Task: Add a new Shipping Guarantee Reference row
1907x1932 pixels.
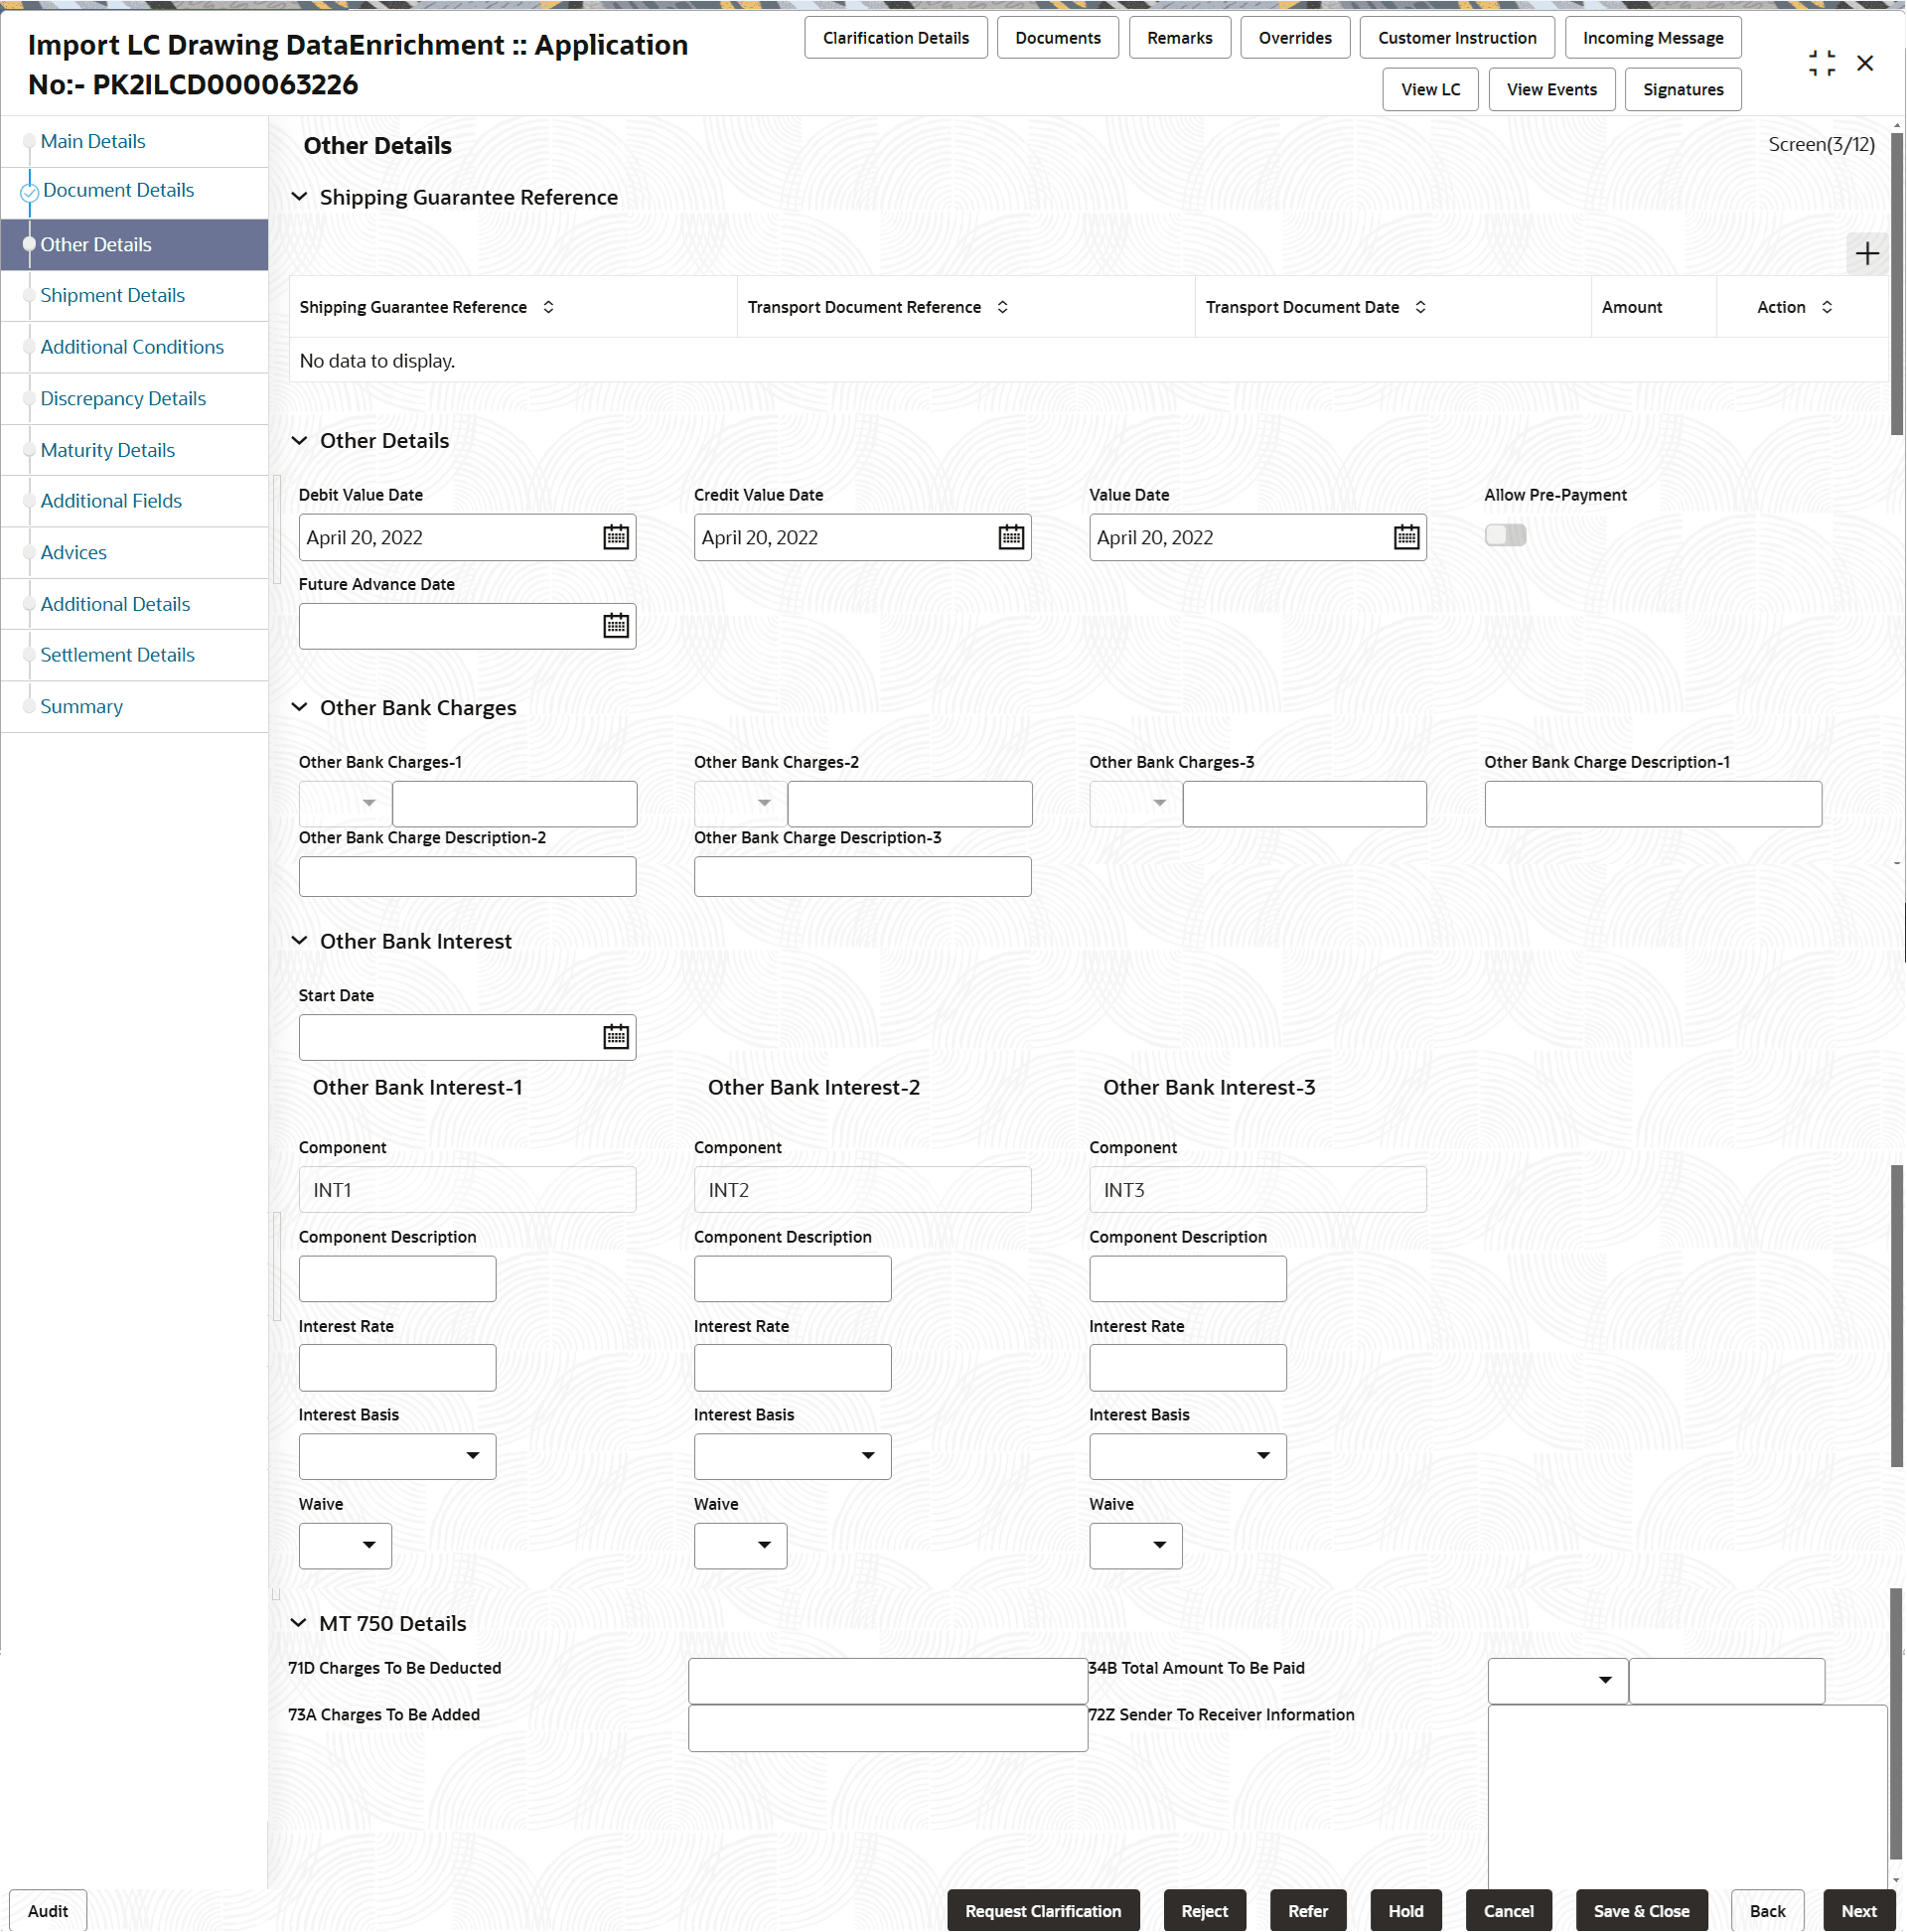Action: (1866, 253)
